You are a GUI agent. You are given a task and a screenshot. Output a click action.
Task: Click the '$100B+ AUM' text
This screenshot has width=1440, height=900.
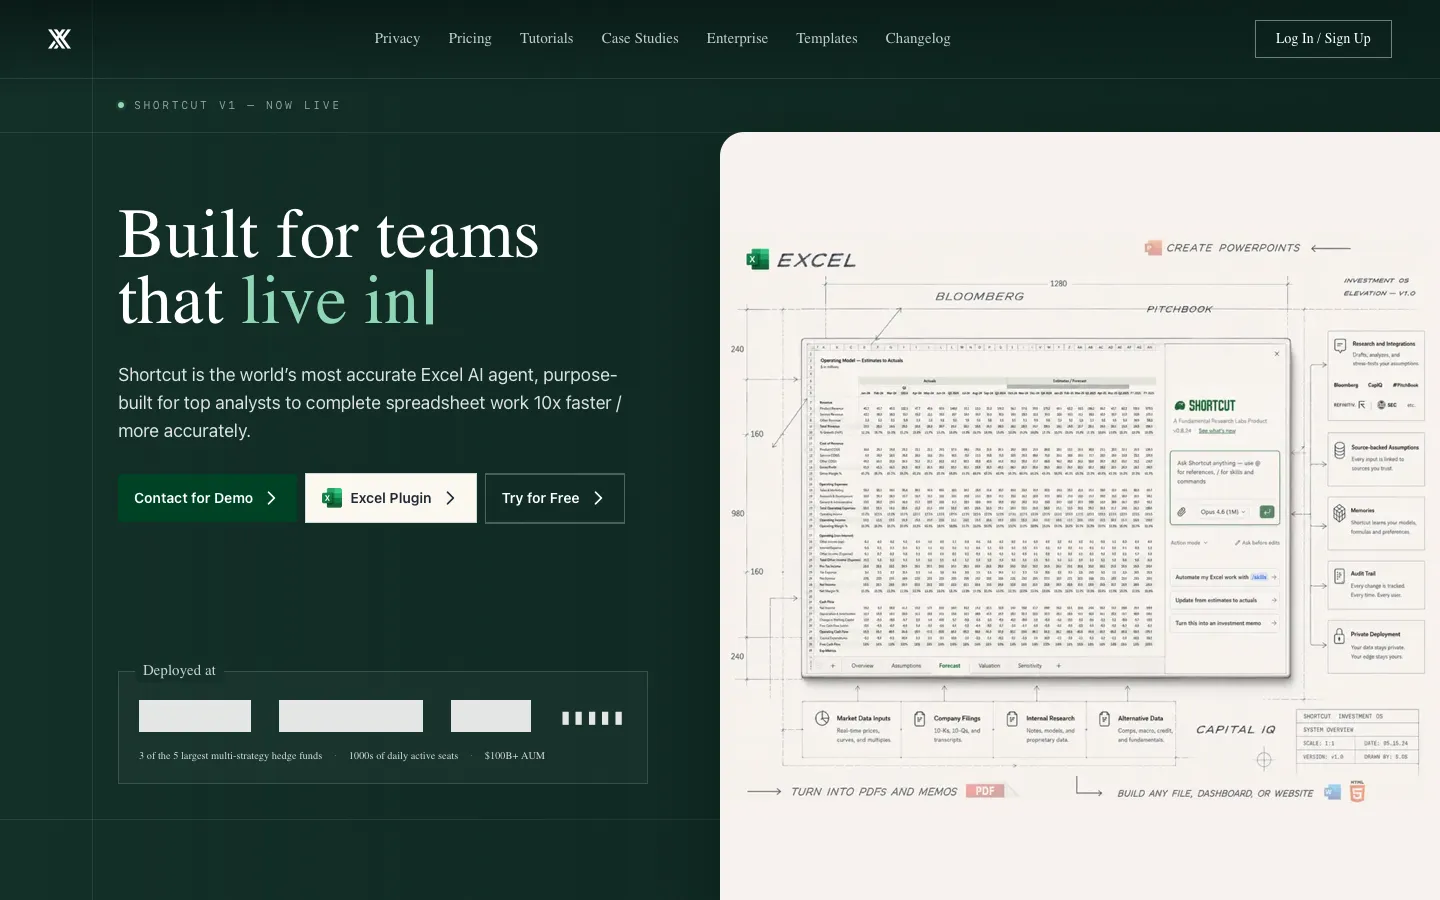tap(515, 756)
